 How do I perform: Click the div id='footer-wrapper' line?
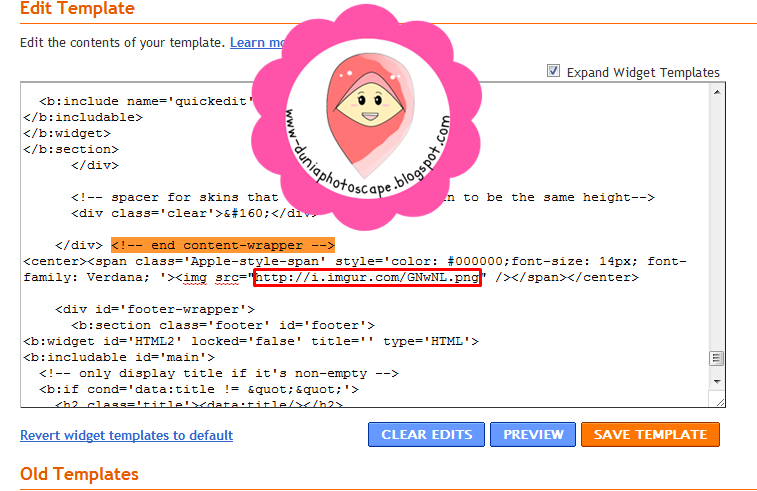coord(155,309)
